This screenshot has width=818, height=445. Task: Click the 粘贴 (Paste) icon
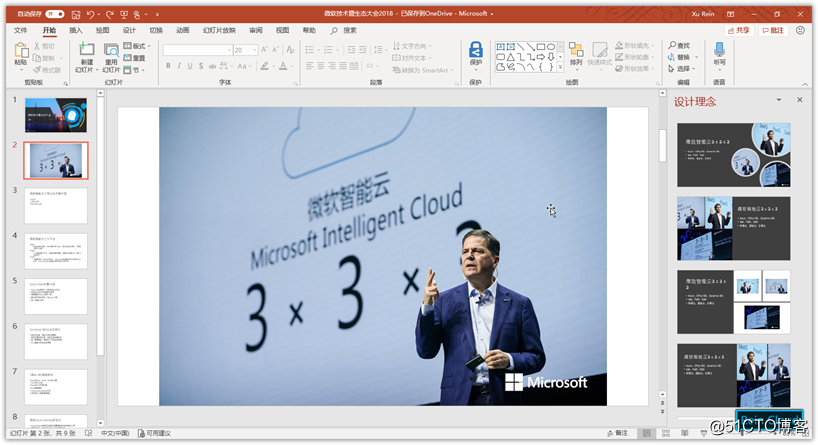pos(21,52)
